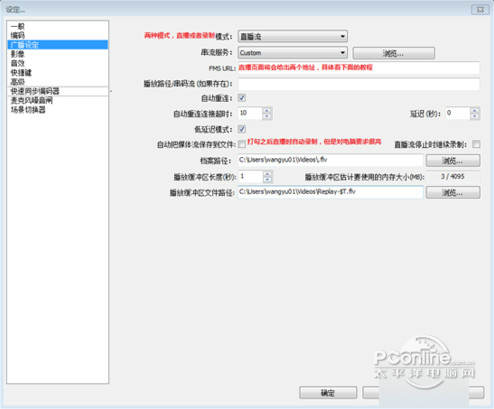The width and height of the screenshot is (494, 409).
Task: Click the 档案路径 text field
Action: (330, 160)
